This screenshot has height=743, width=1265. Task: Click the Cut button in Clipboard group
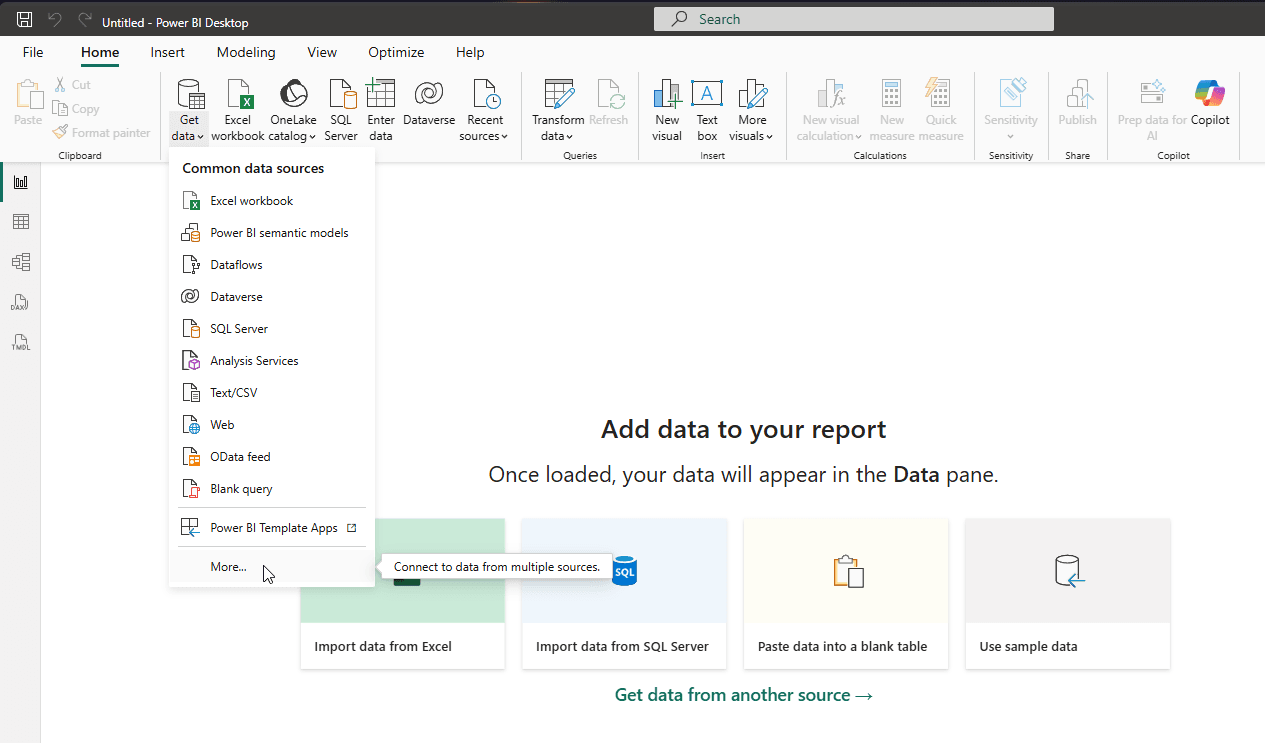tap(73, 85)
